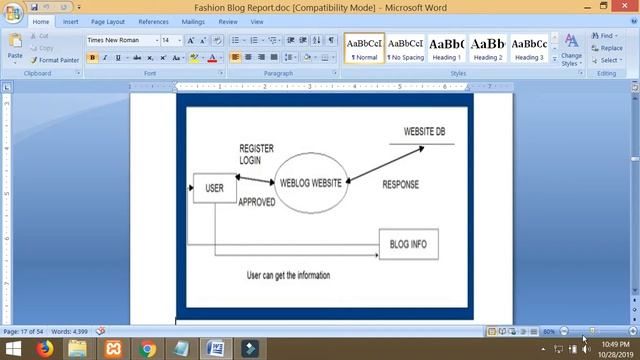Clear formatting icon
Viewport: 640px width, 360px height.
(218, 40)
